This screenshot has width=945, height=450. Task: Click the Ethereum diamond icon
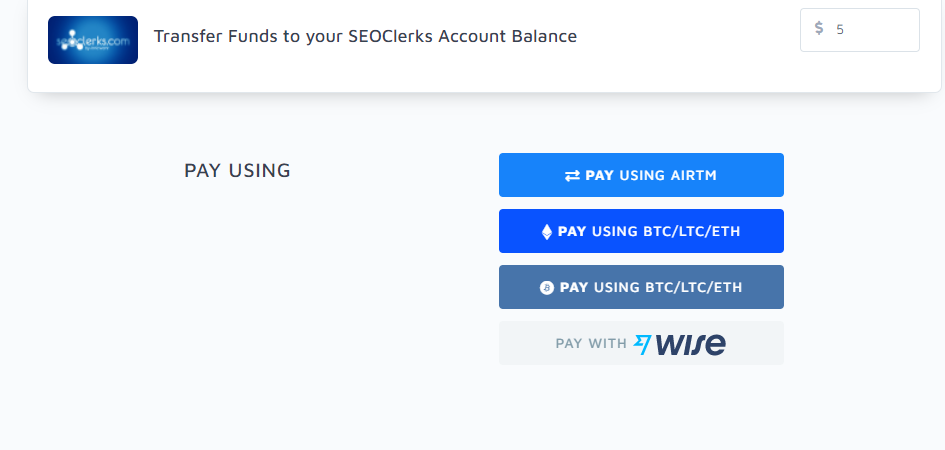coord(546,232)
